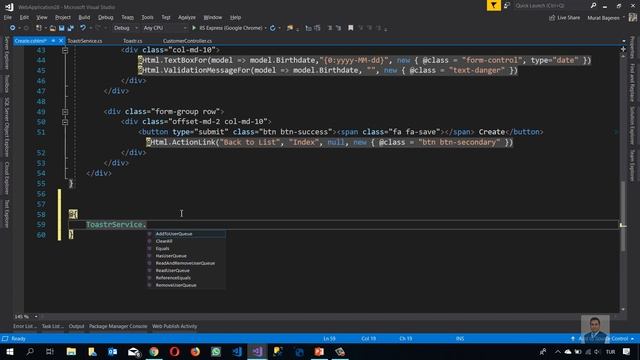Viewport: 640px width, 360px height.
Task: Click the Undo arrow icon
Action: point(83,28)
